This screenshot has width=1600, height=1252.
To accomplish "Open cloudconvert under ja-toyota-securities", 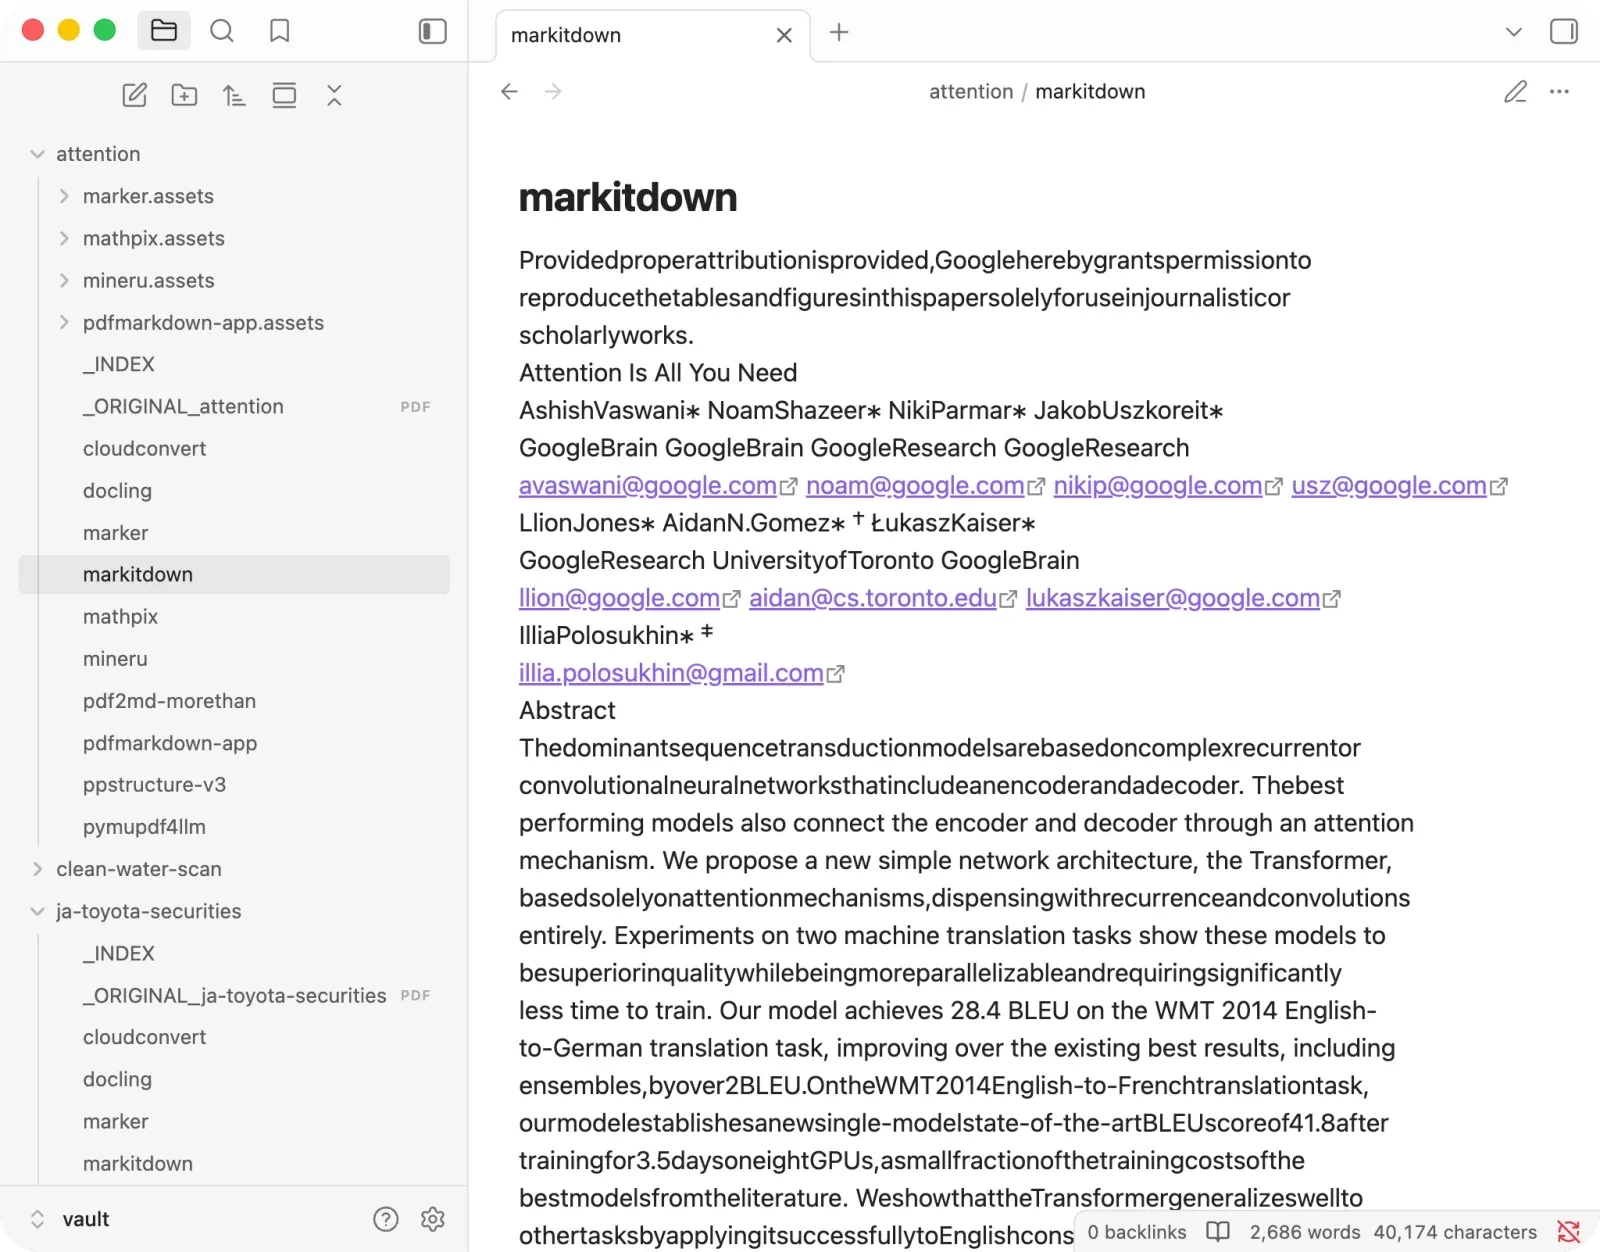I will 234,1037.
